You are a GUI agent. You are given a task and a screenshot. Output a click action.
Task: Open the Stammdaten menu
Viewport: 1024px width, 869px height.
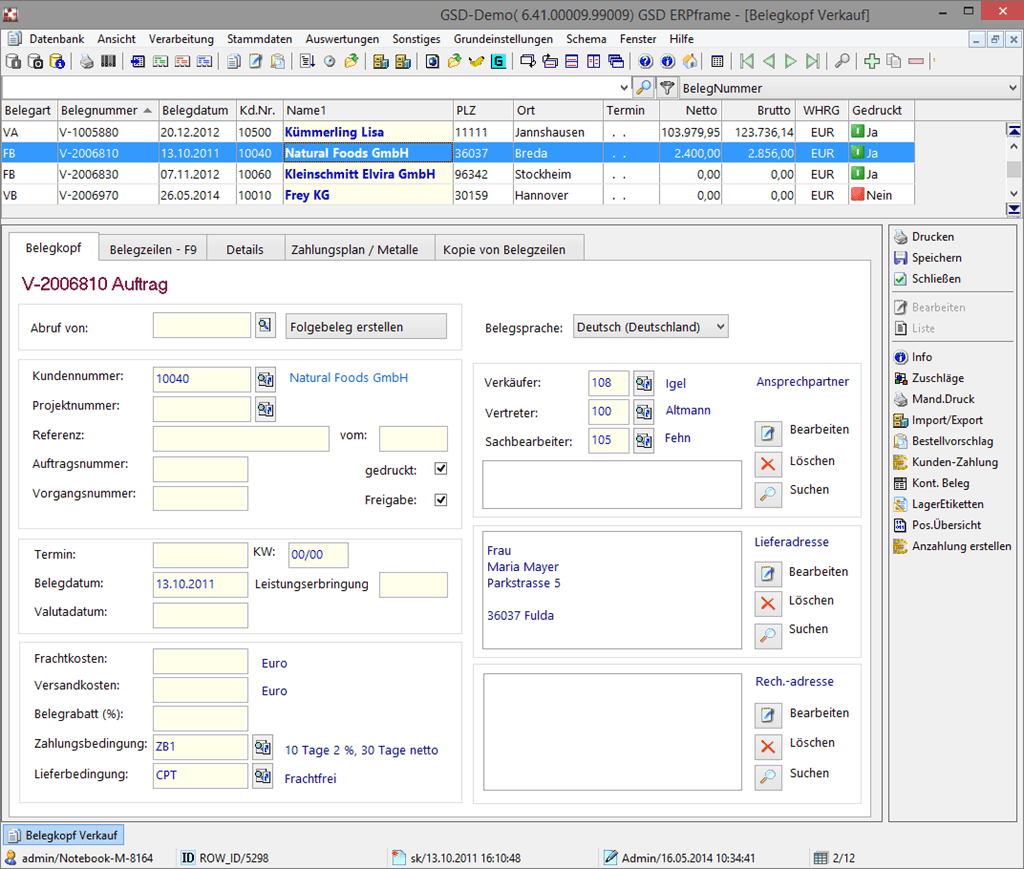pos(259,39)
